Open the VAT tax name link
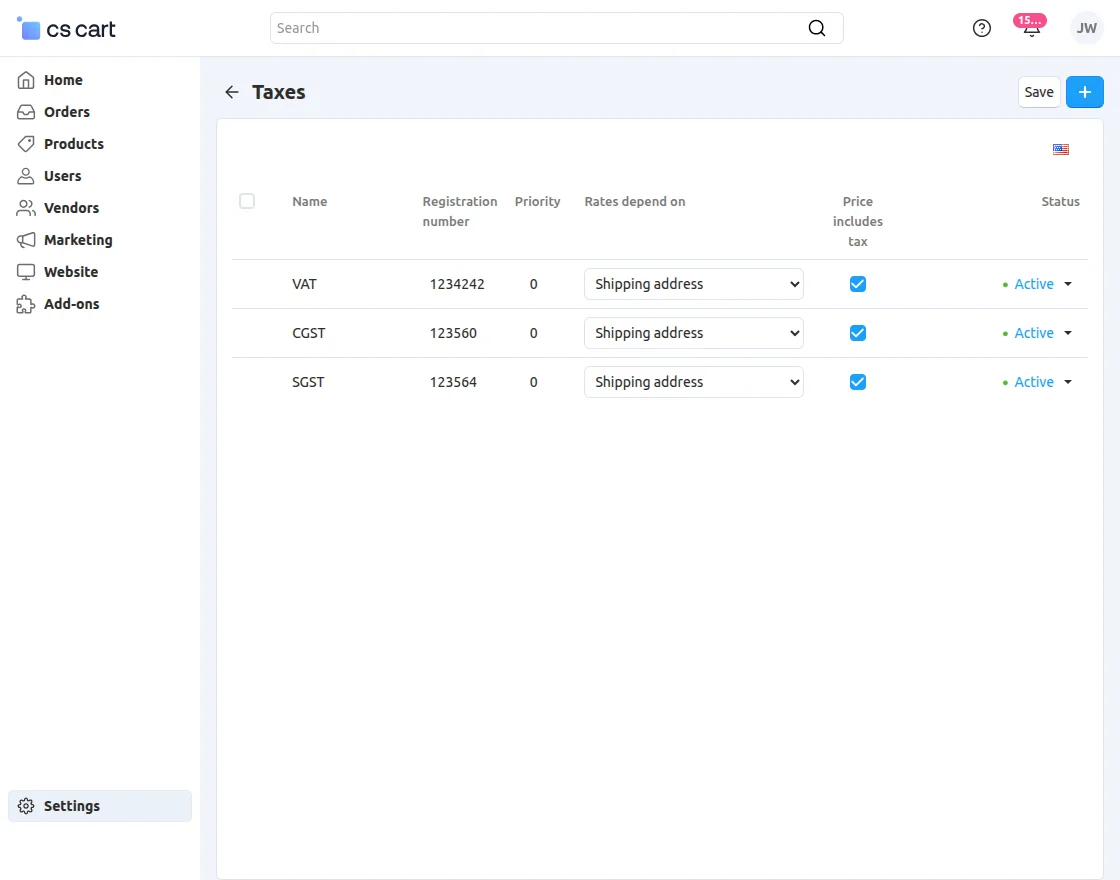This screenshot has width=1120, height=880. [x=304, y=284]
